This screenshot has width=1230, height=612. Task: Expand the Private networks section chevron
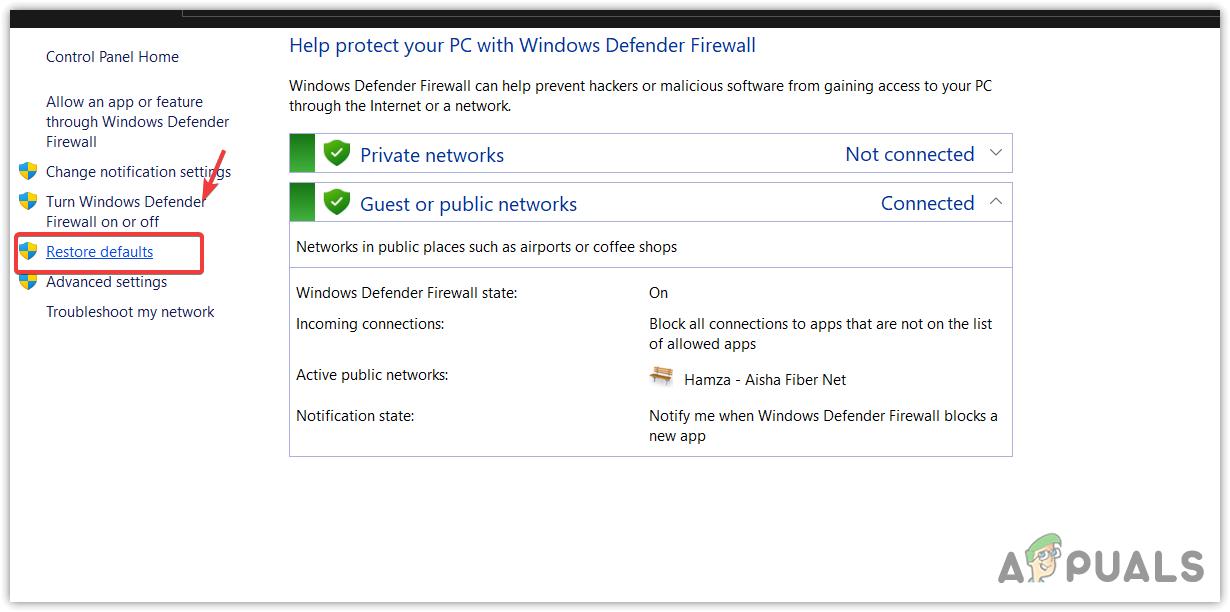pyautogui.click(x=995, y=153)
